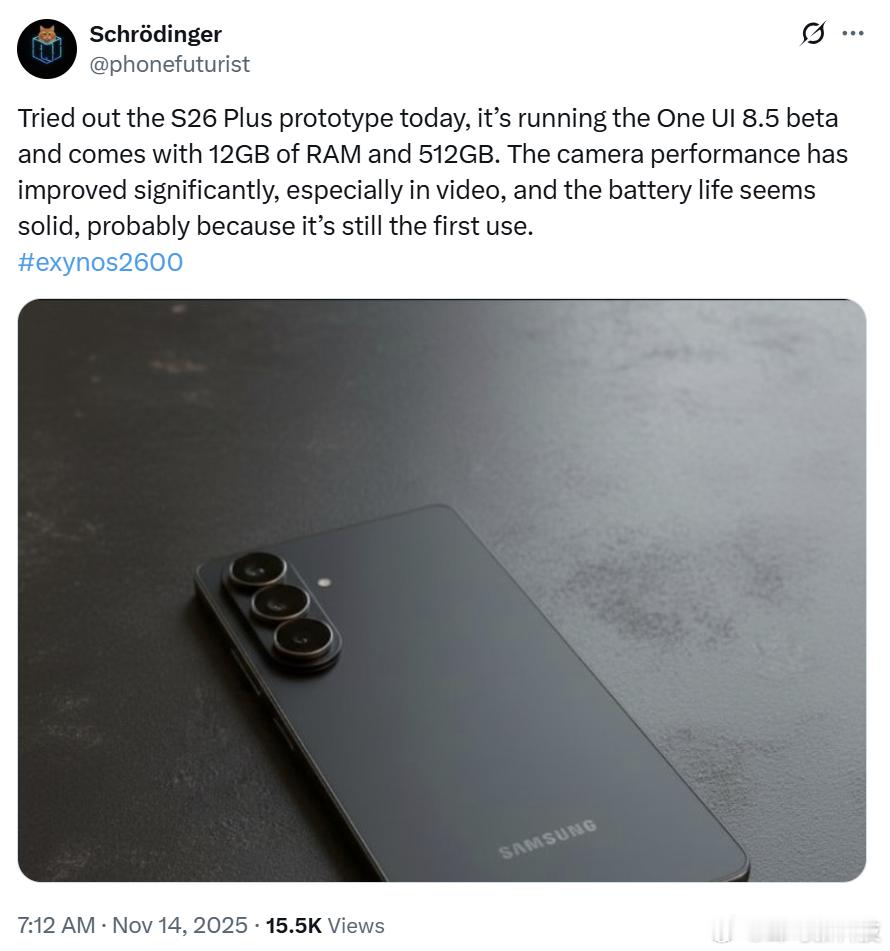Click the cat-in-box profile avatar
The image size is (890, 951).
[x=47, y=49]
